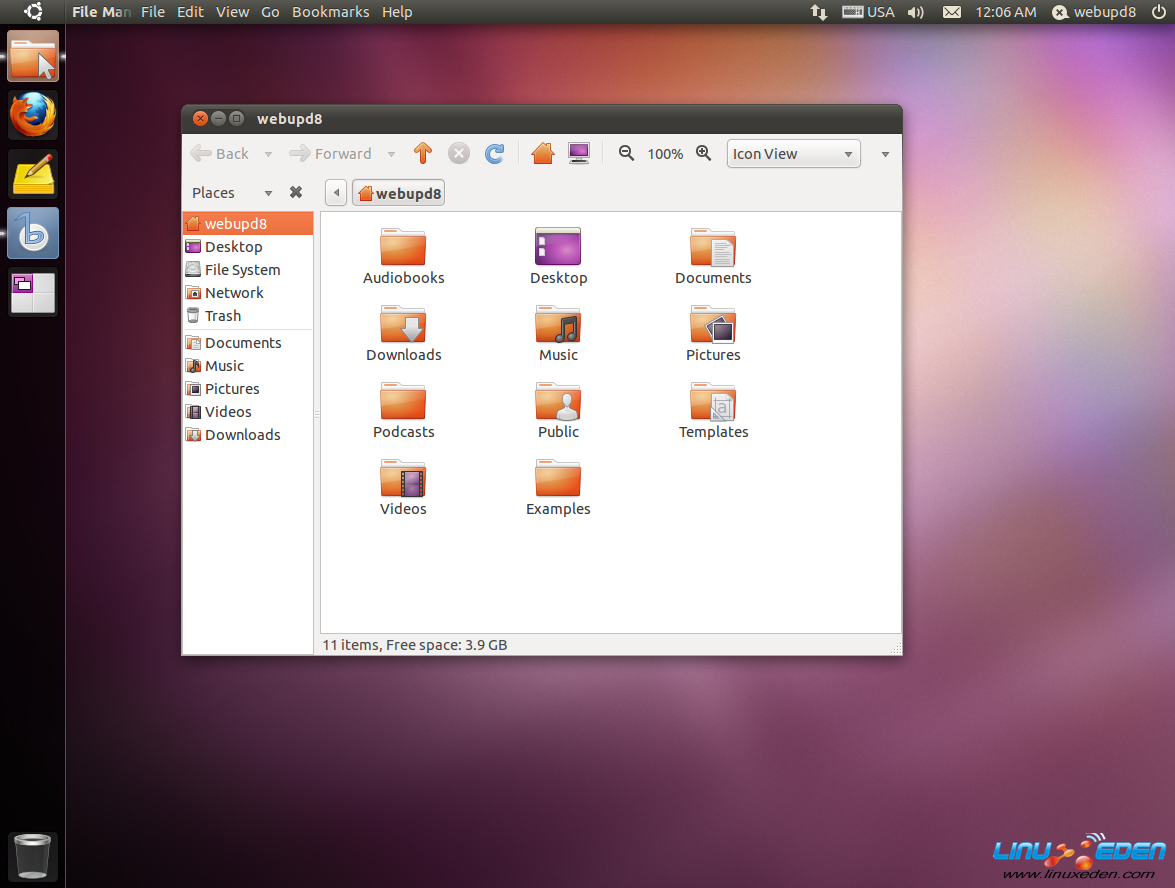
Task: Click the webupd8 path bar button
Action: pyautogui.click(x=399, y=193)
